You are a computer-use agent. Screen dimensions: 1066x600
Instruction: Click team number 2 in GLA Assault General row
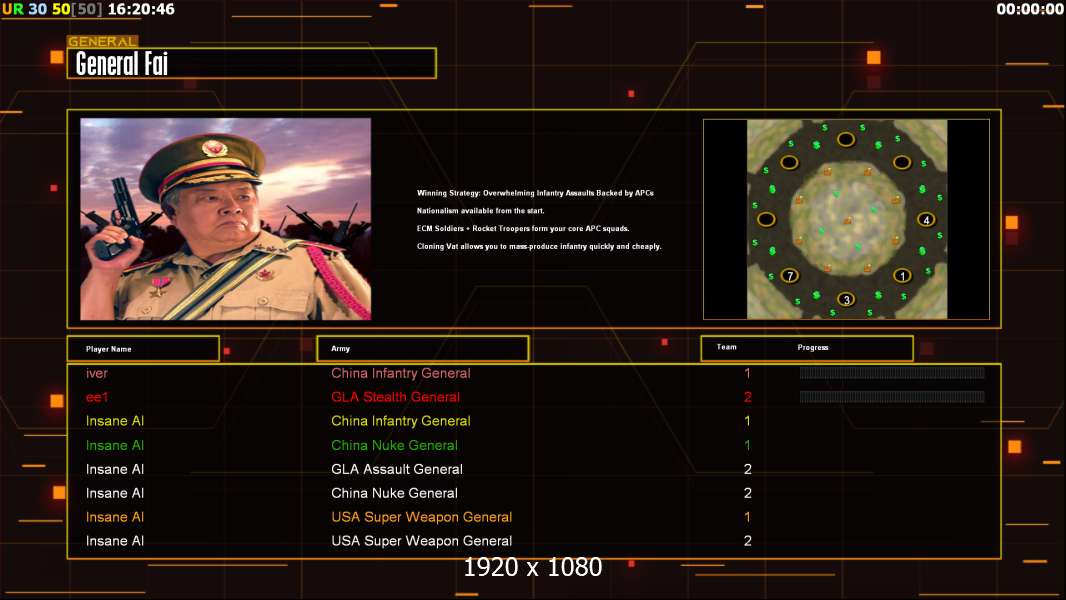click(x=748, y=469)
